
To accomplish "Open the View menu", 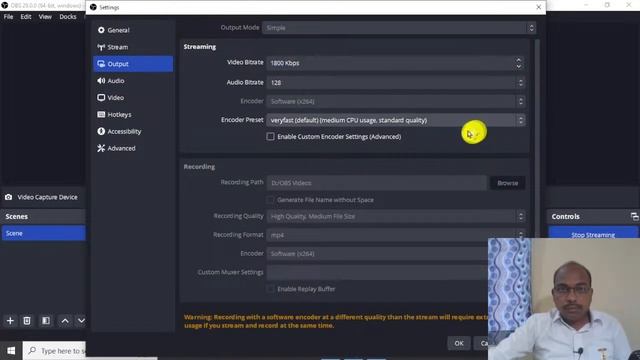I will click(45, 17).
